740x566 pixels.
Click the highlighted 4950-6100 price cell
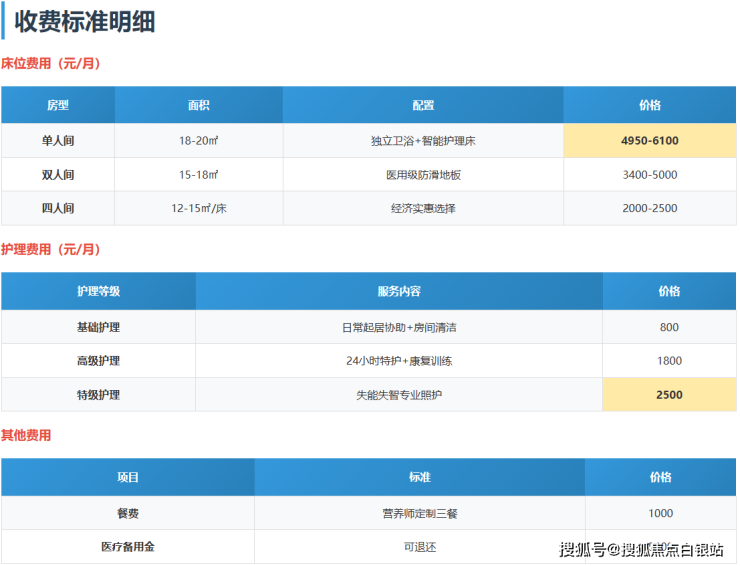pos(649,141)
